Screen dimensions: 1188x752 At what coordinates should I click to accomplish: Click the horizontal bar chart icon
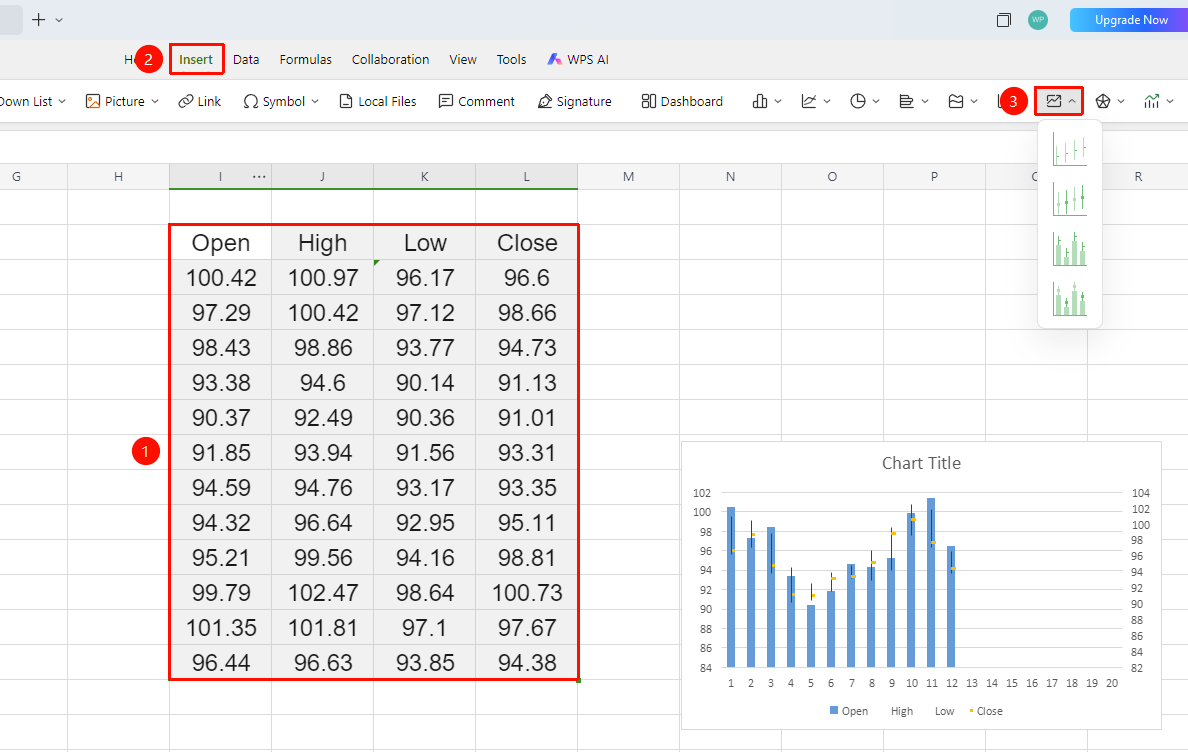[907, 101]
